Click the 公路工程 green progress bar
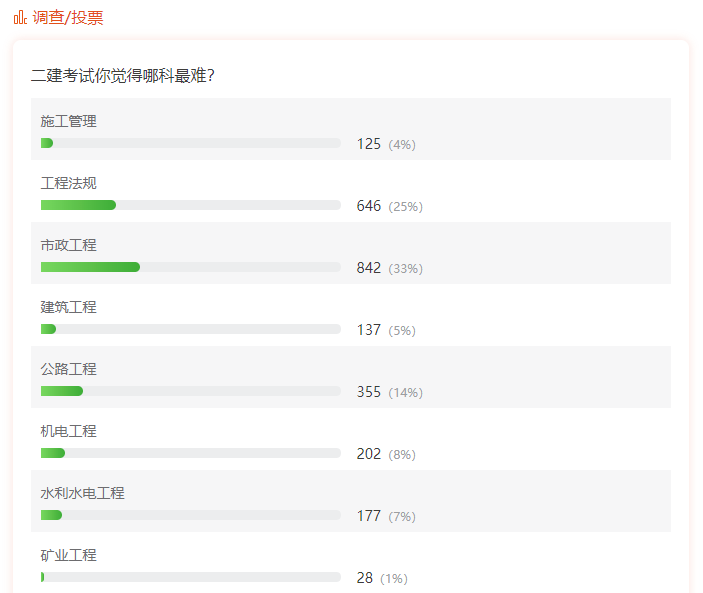Viewport: 703px width, 593px height. point(62,391)
